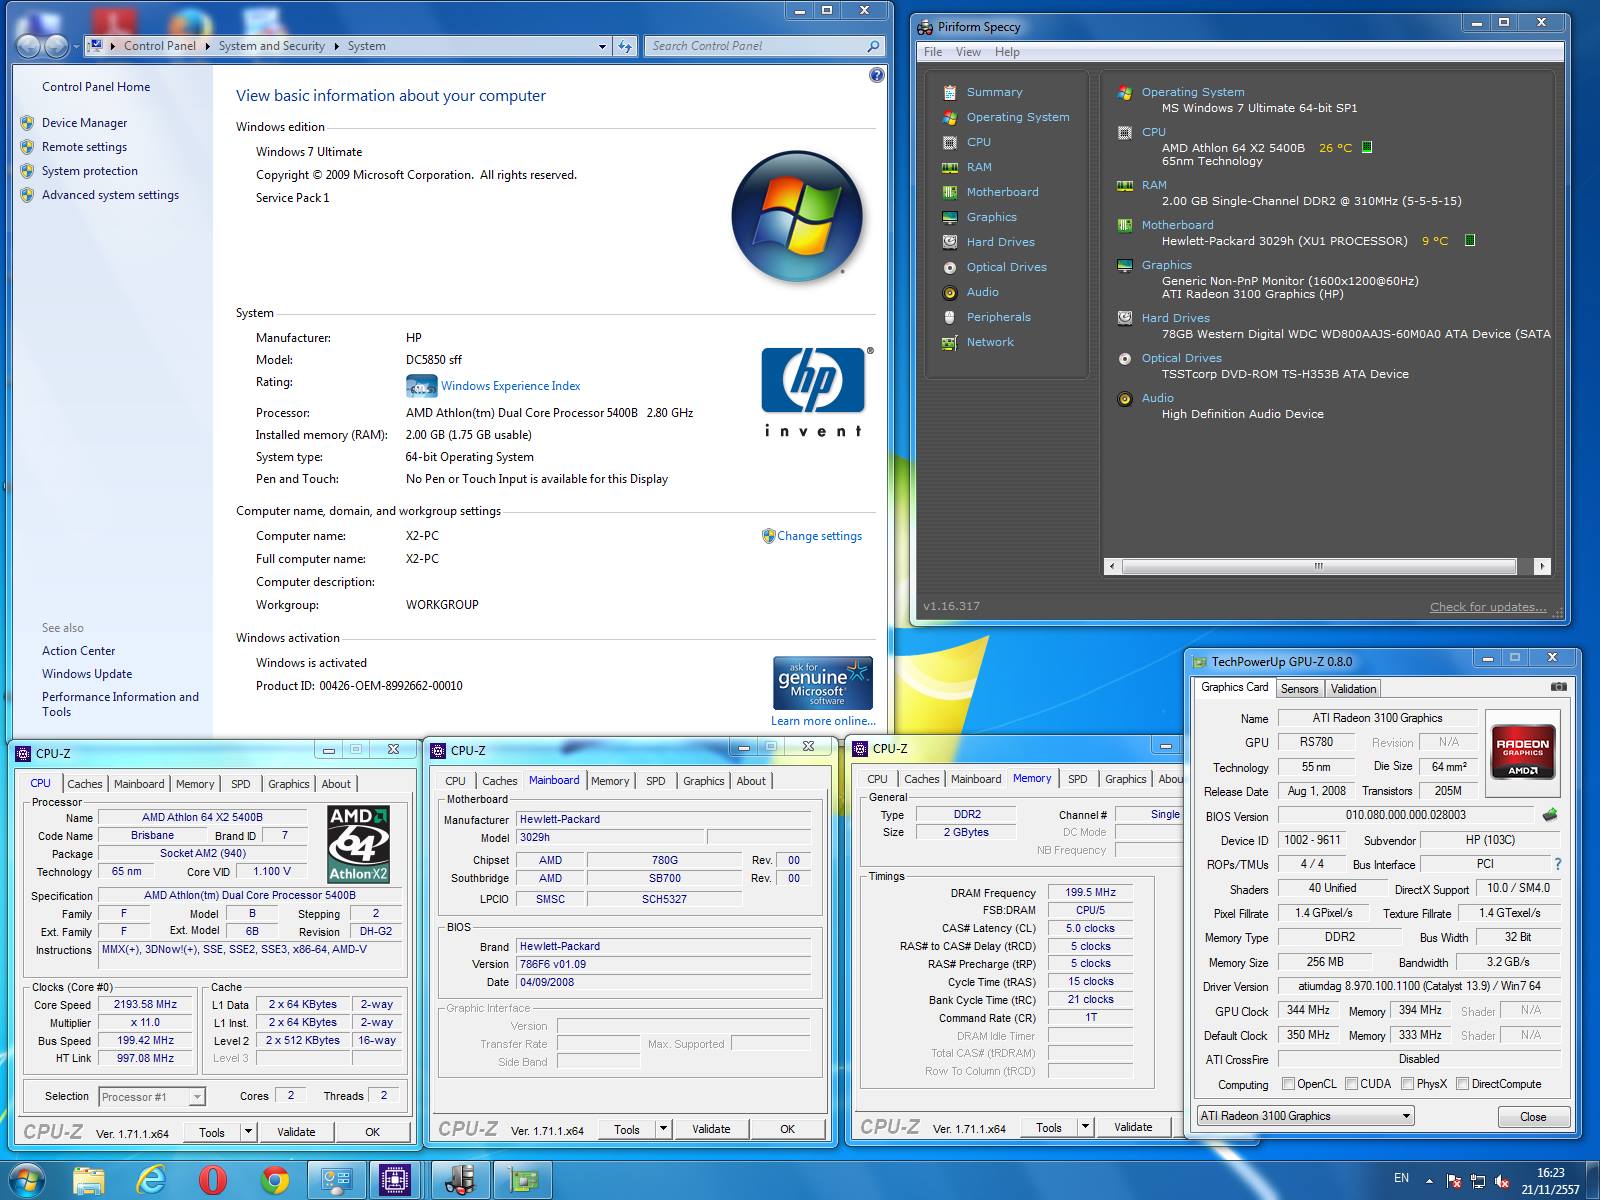Enable the OpenCL checkbox
The image size is (1600, 1200).
[1289, 1084]
